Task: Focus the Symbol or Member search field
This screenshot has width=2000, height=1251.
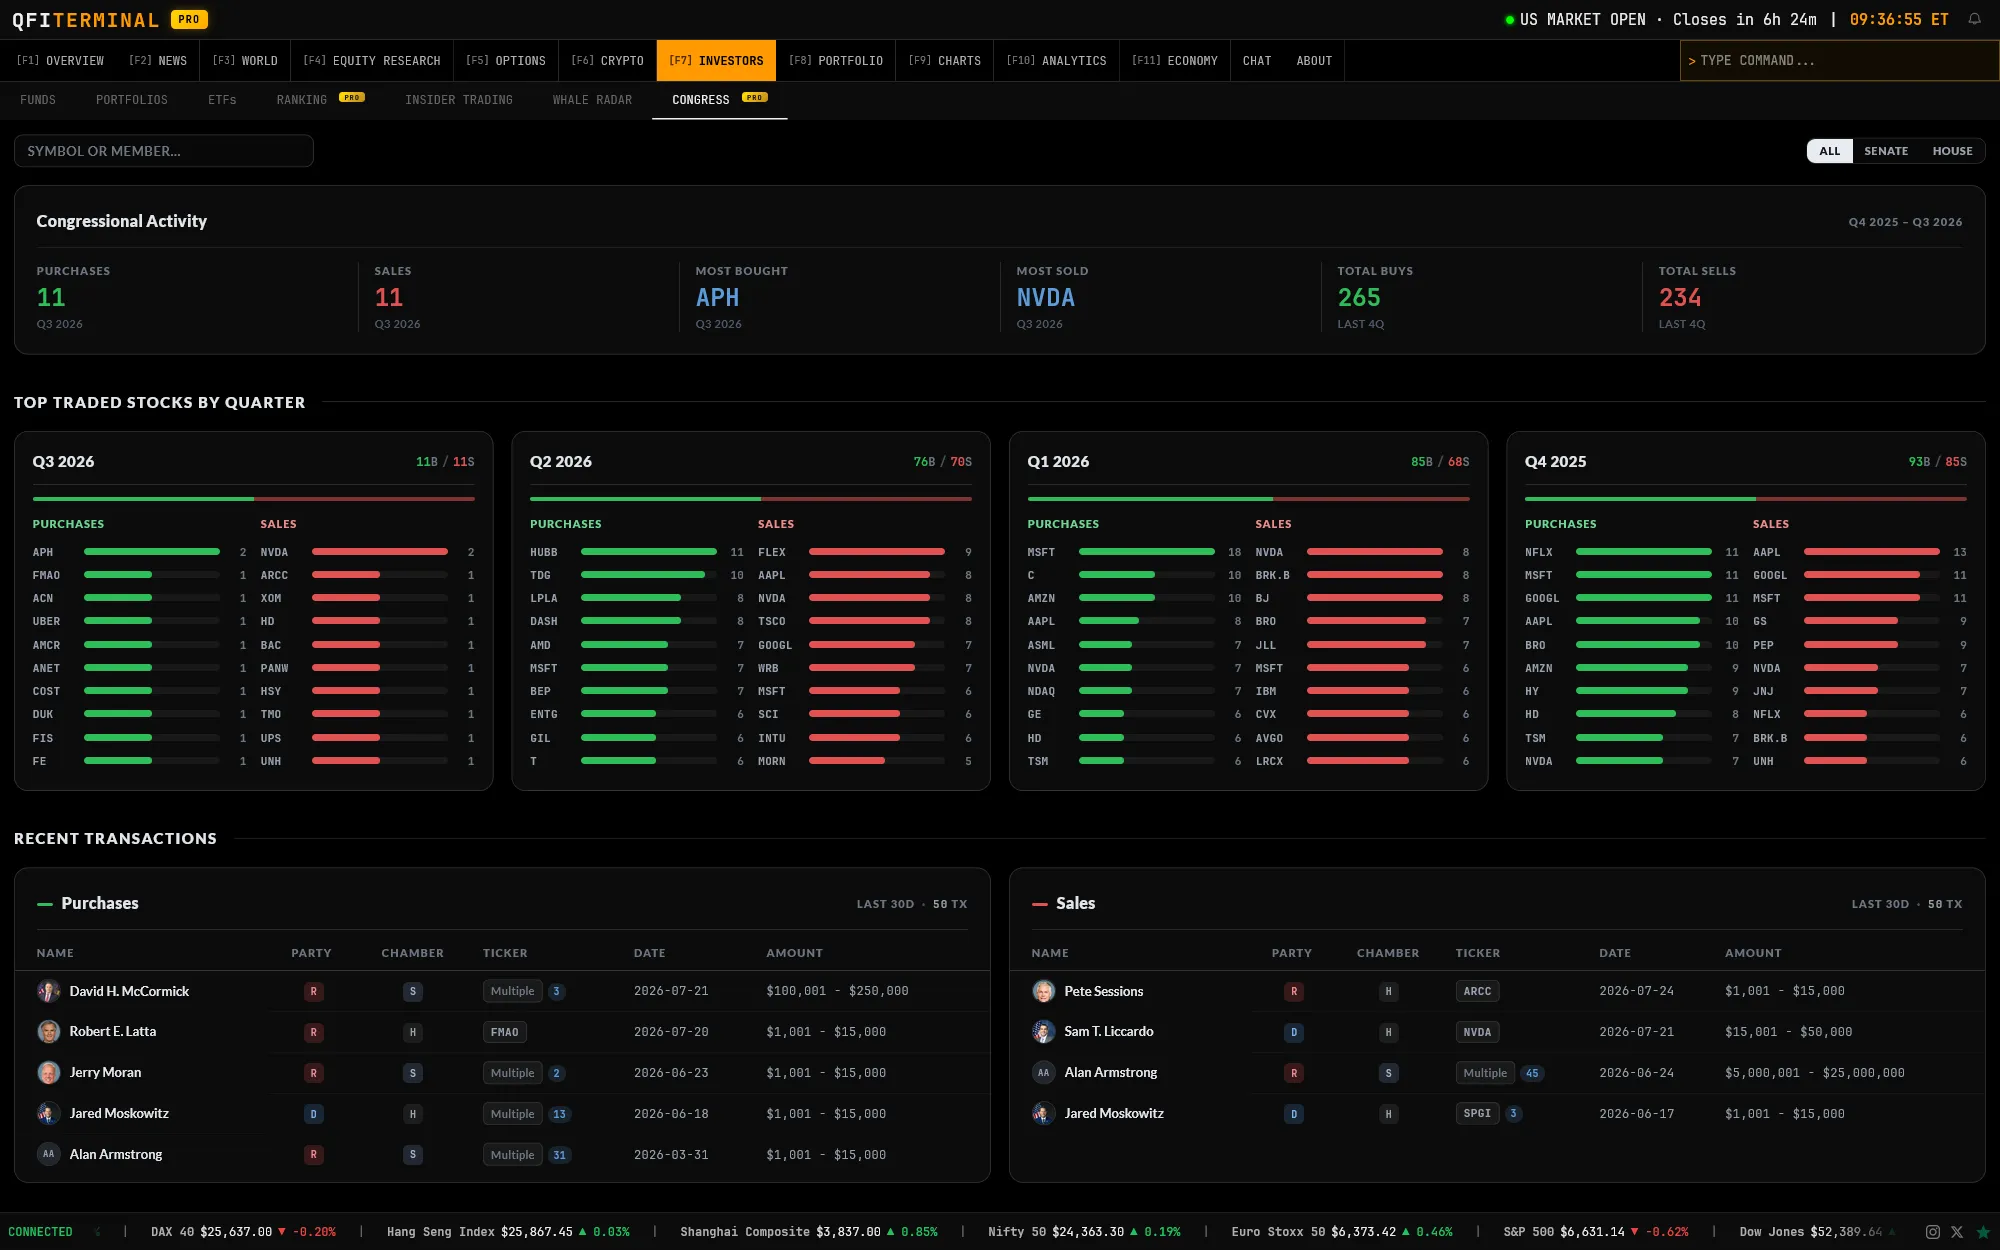Action: point(164,151)
